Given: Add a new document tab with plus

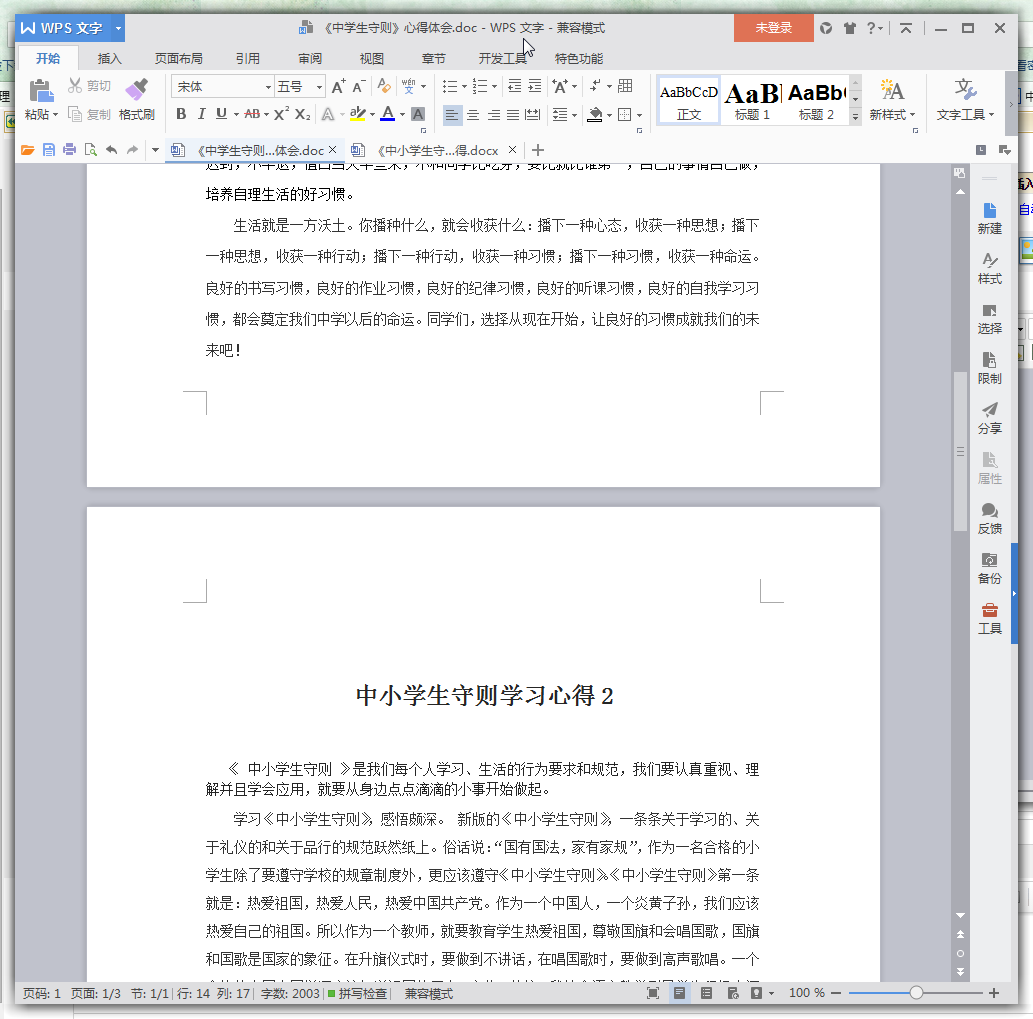Looking at the screenshot, I should pyautogui.click(x=538, y=150).
